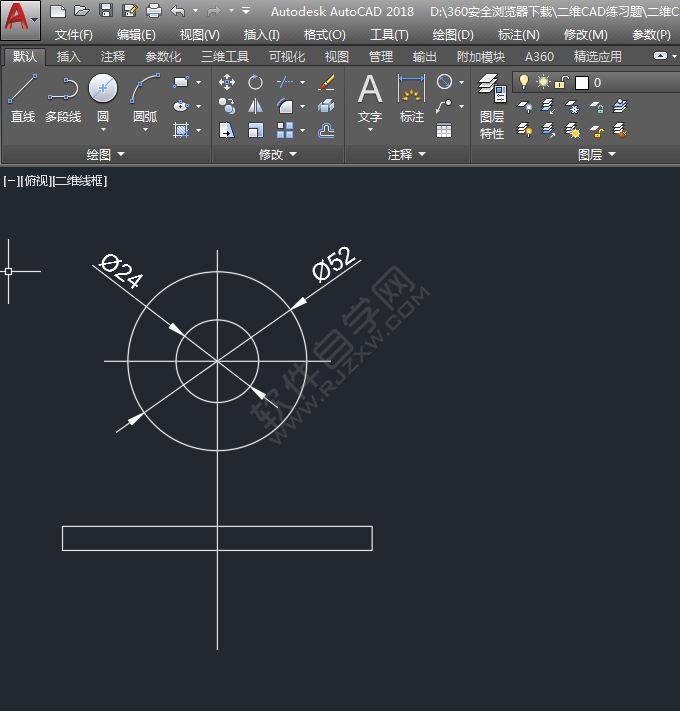Open the Arc (圆弧) dropdown arrow
Screen dimensions: 680x711
point(145,129)
